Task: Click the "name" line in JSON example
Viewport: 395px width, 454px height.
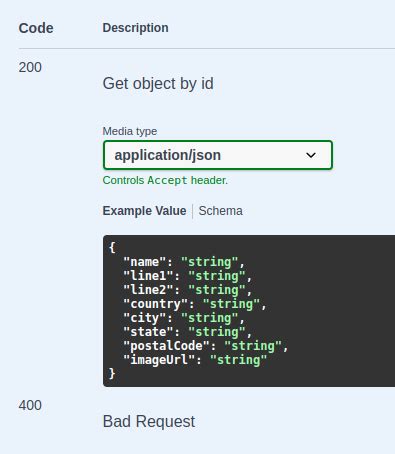Action: coord(184,262)
